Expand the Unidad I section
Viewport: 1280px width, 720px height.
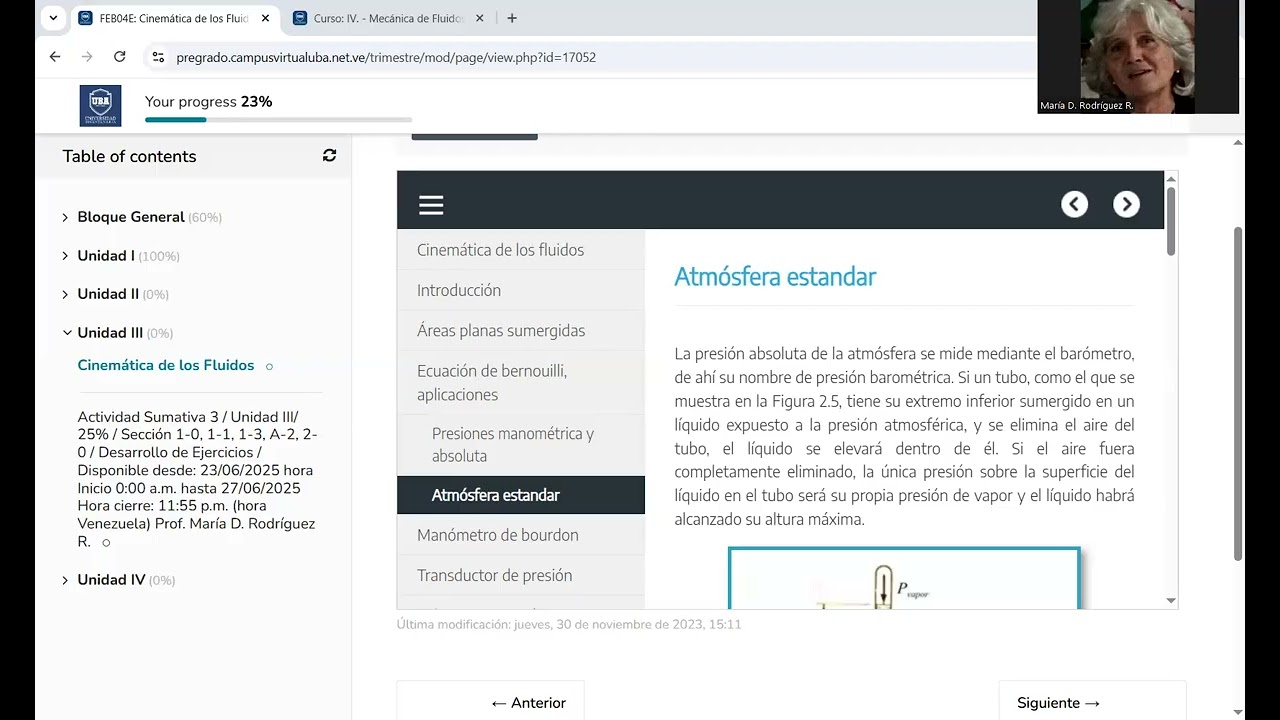click(x=66, y=256)
